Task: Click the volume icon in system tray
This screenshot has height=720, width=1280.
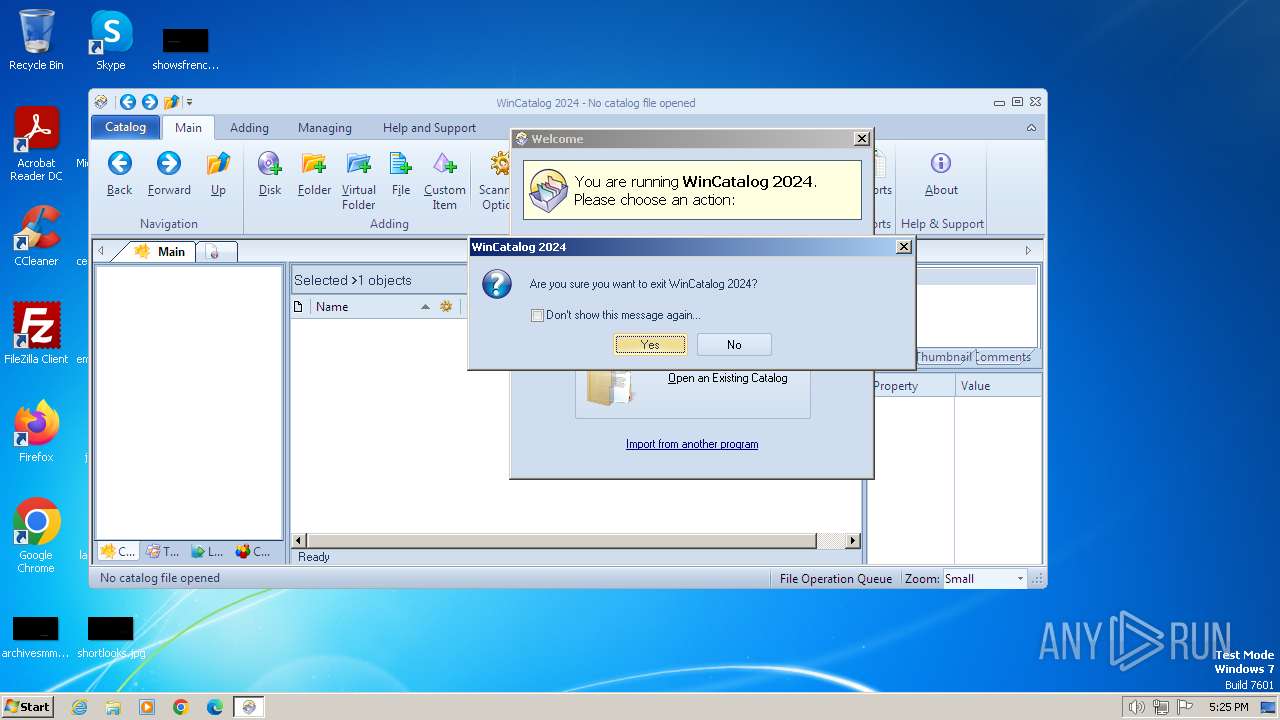Action: [1136, 707]
